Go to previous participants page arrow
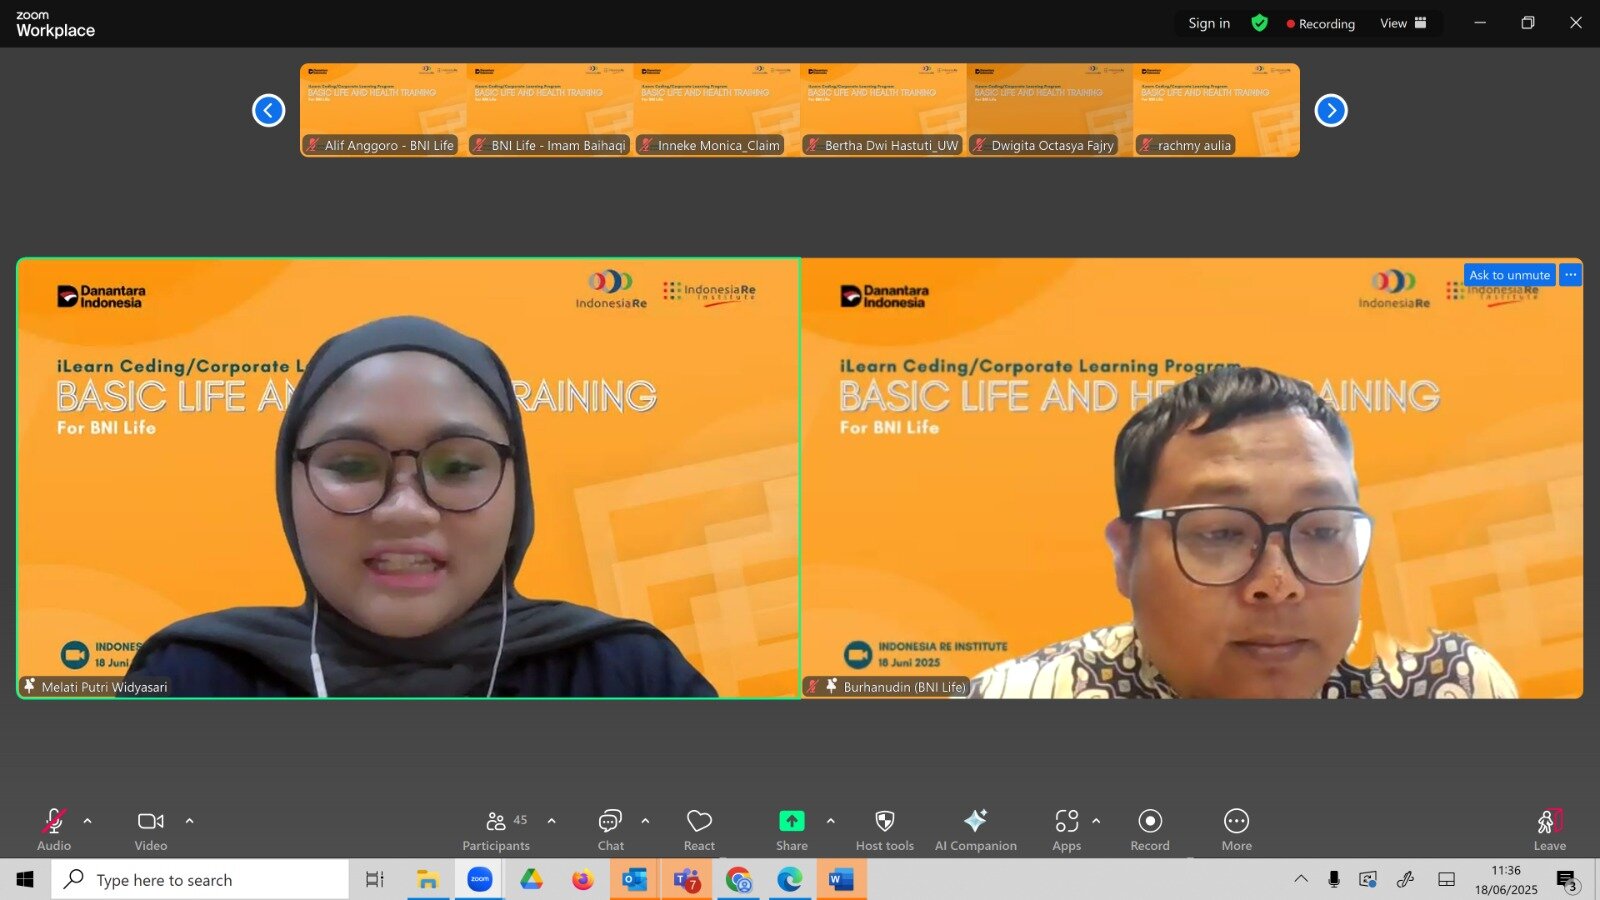Viewport: 1600px width, 900px height. [x=268, y=110]
